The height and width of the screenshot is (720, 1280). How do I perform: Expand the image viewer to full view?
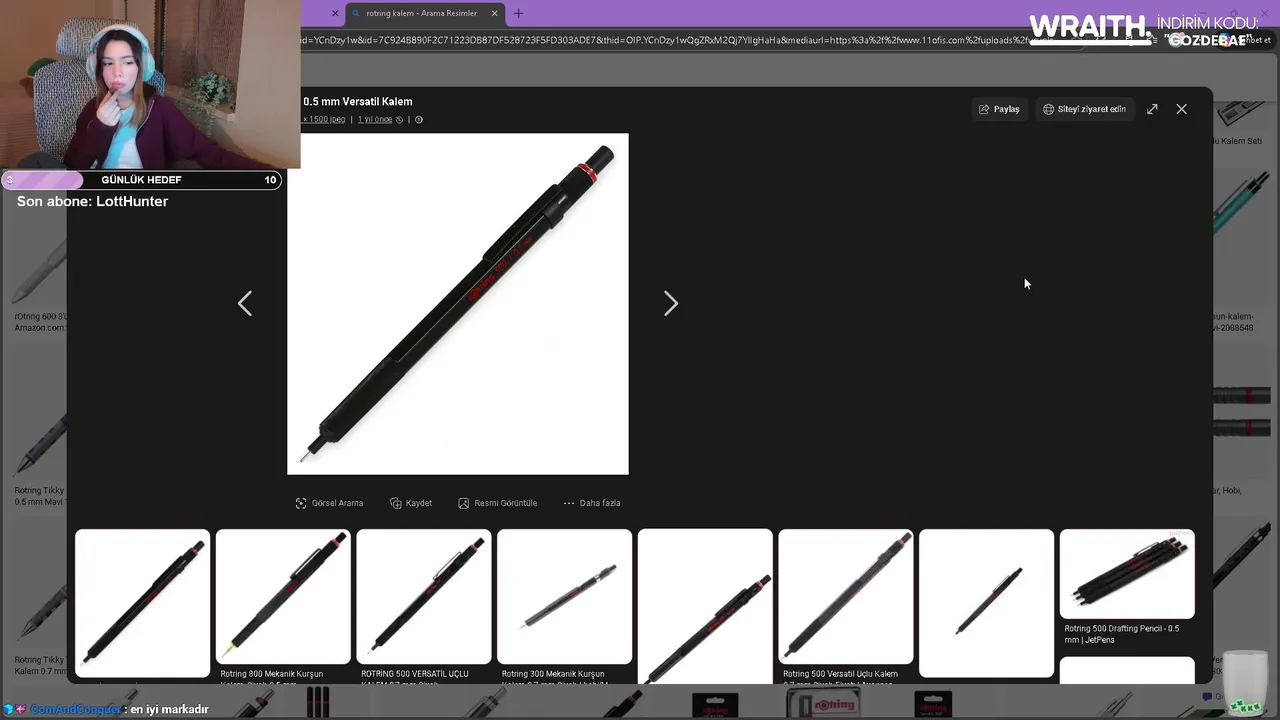tap(1152, 109)
